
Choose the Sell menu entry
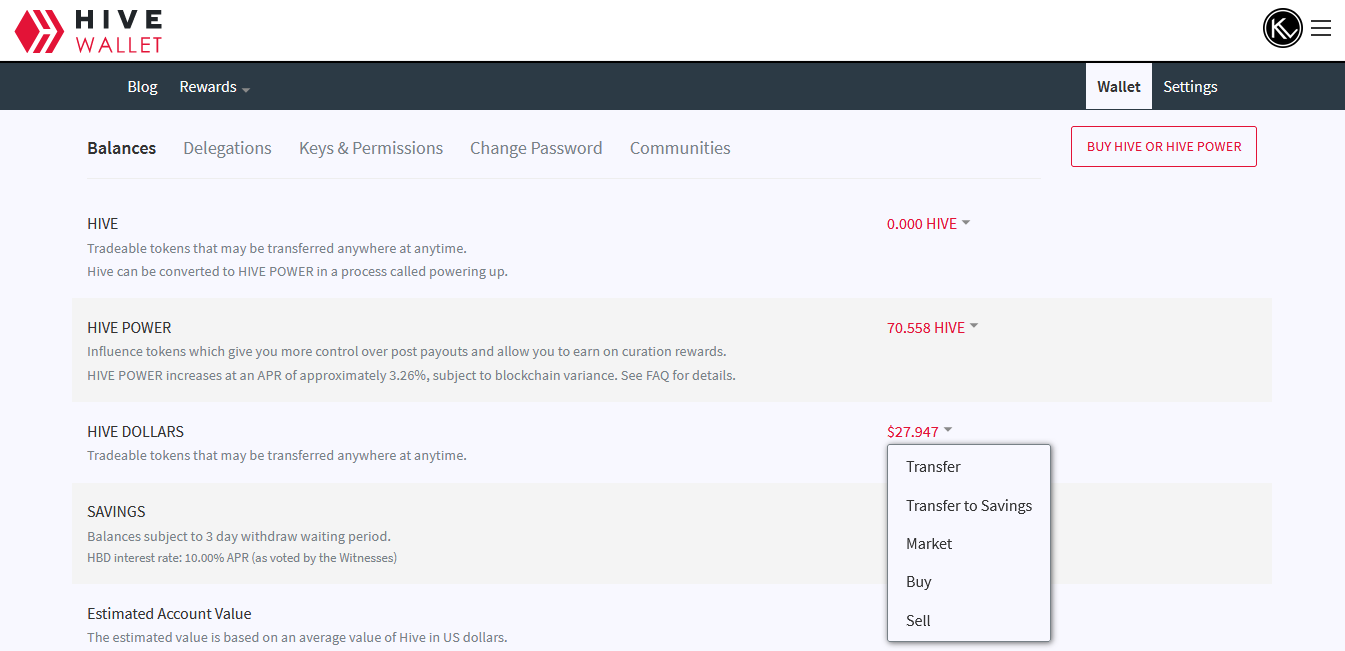point(918,621)
